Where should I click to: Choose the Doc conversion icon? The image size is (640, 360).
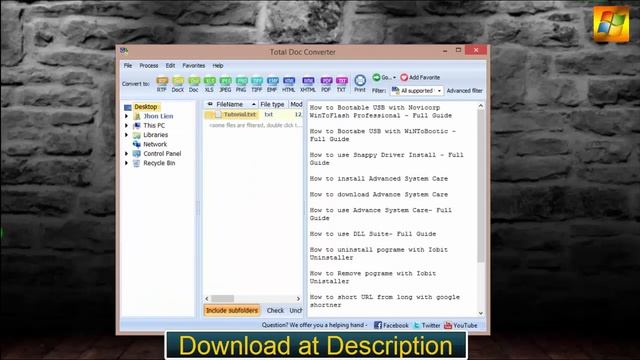(193, 84)
